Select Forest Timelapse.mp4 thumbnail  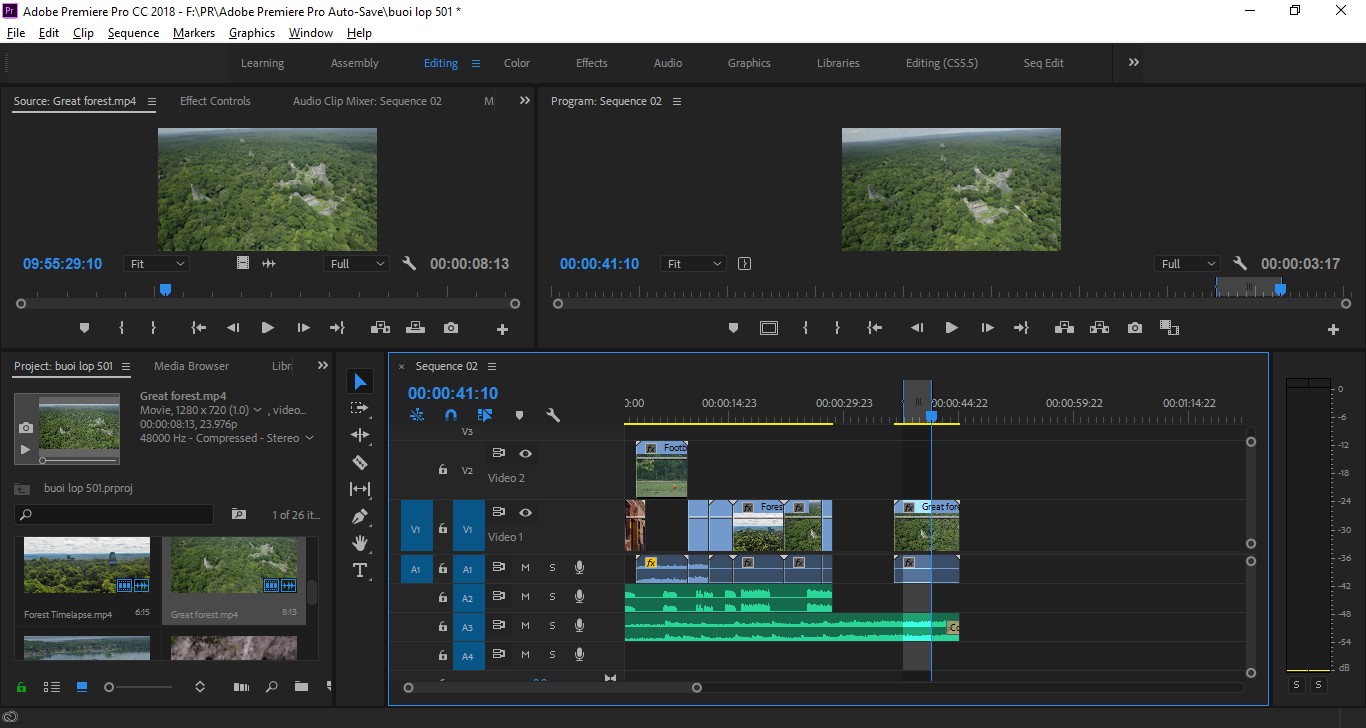coord(87,566)
